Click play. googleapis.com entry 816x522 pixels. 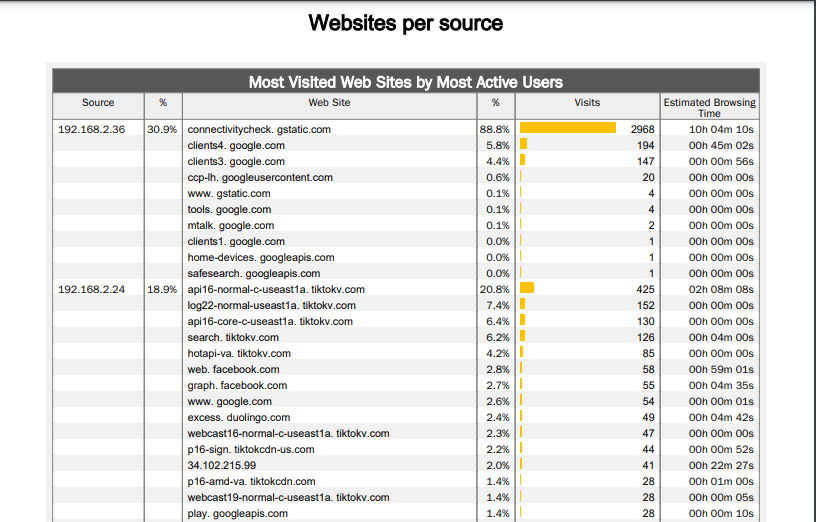pyautogui.click(x=237, y=514)
